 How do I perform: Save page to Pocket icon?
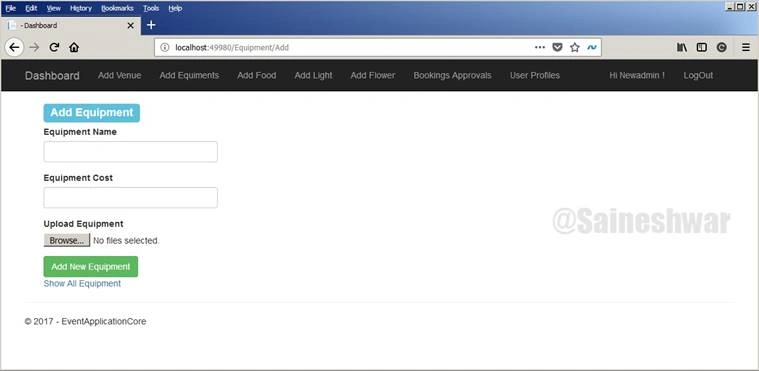click(x=558, y=47)
